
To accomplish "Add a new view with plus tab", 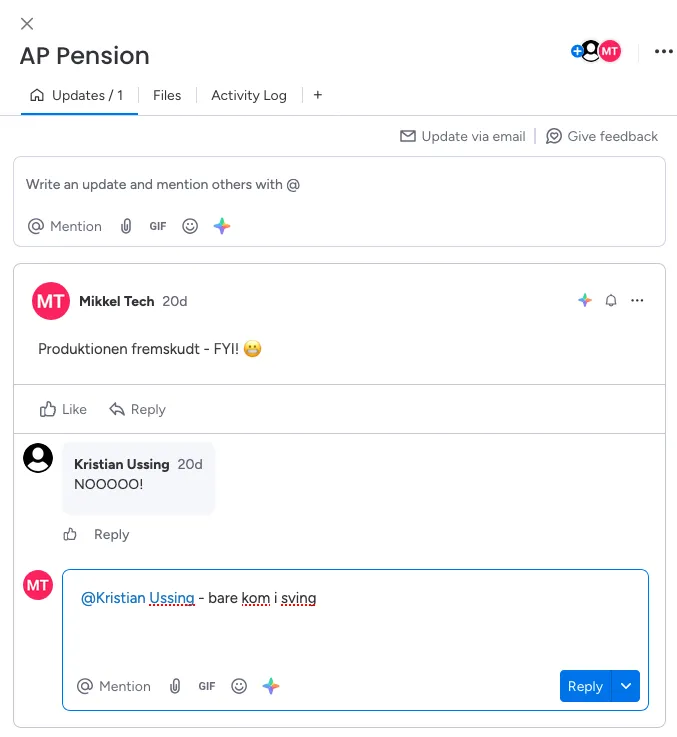I will [318, 95].
